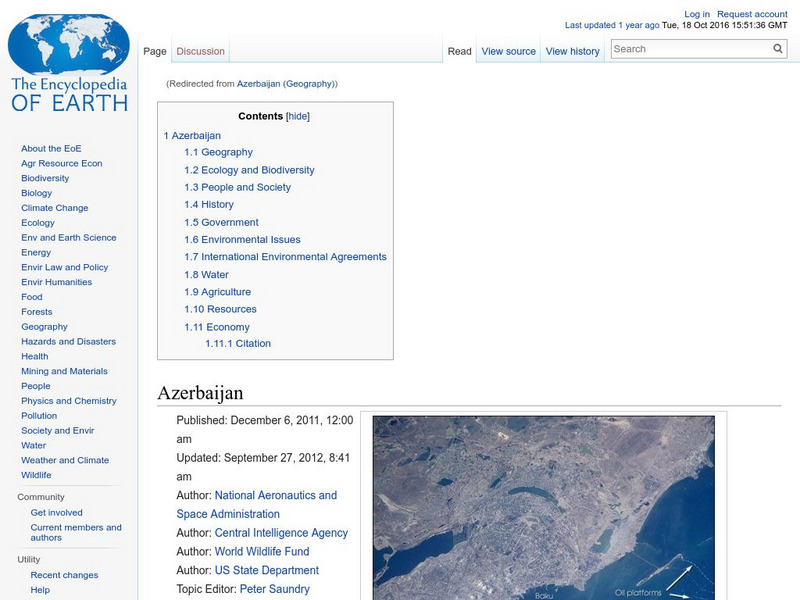The height and width of the screenshot is (600, 800).
Task: Switch to the Page tab
Action: (x=155, y=50)
